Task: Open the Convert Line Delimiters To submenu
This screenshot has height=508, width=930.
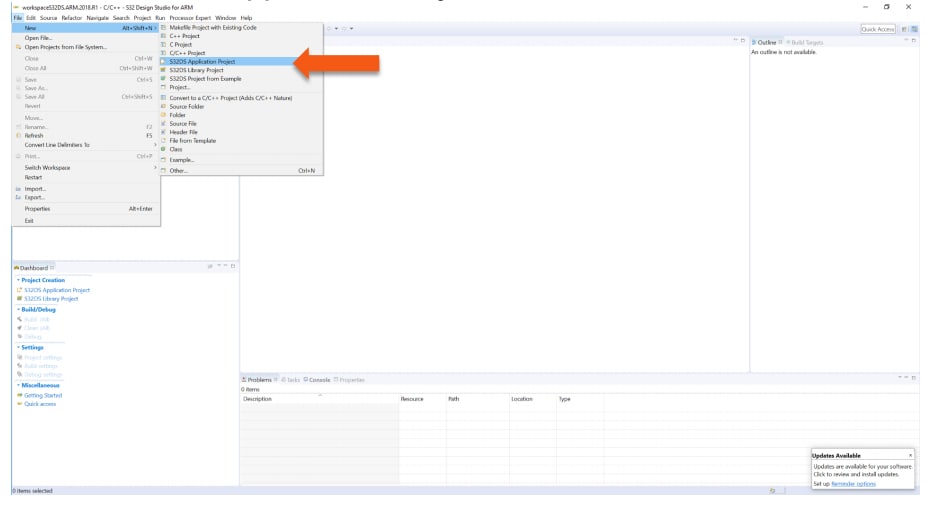Action: pos(155,145)
